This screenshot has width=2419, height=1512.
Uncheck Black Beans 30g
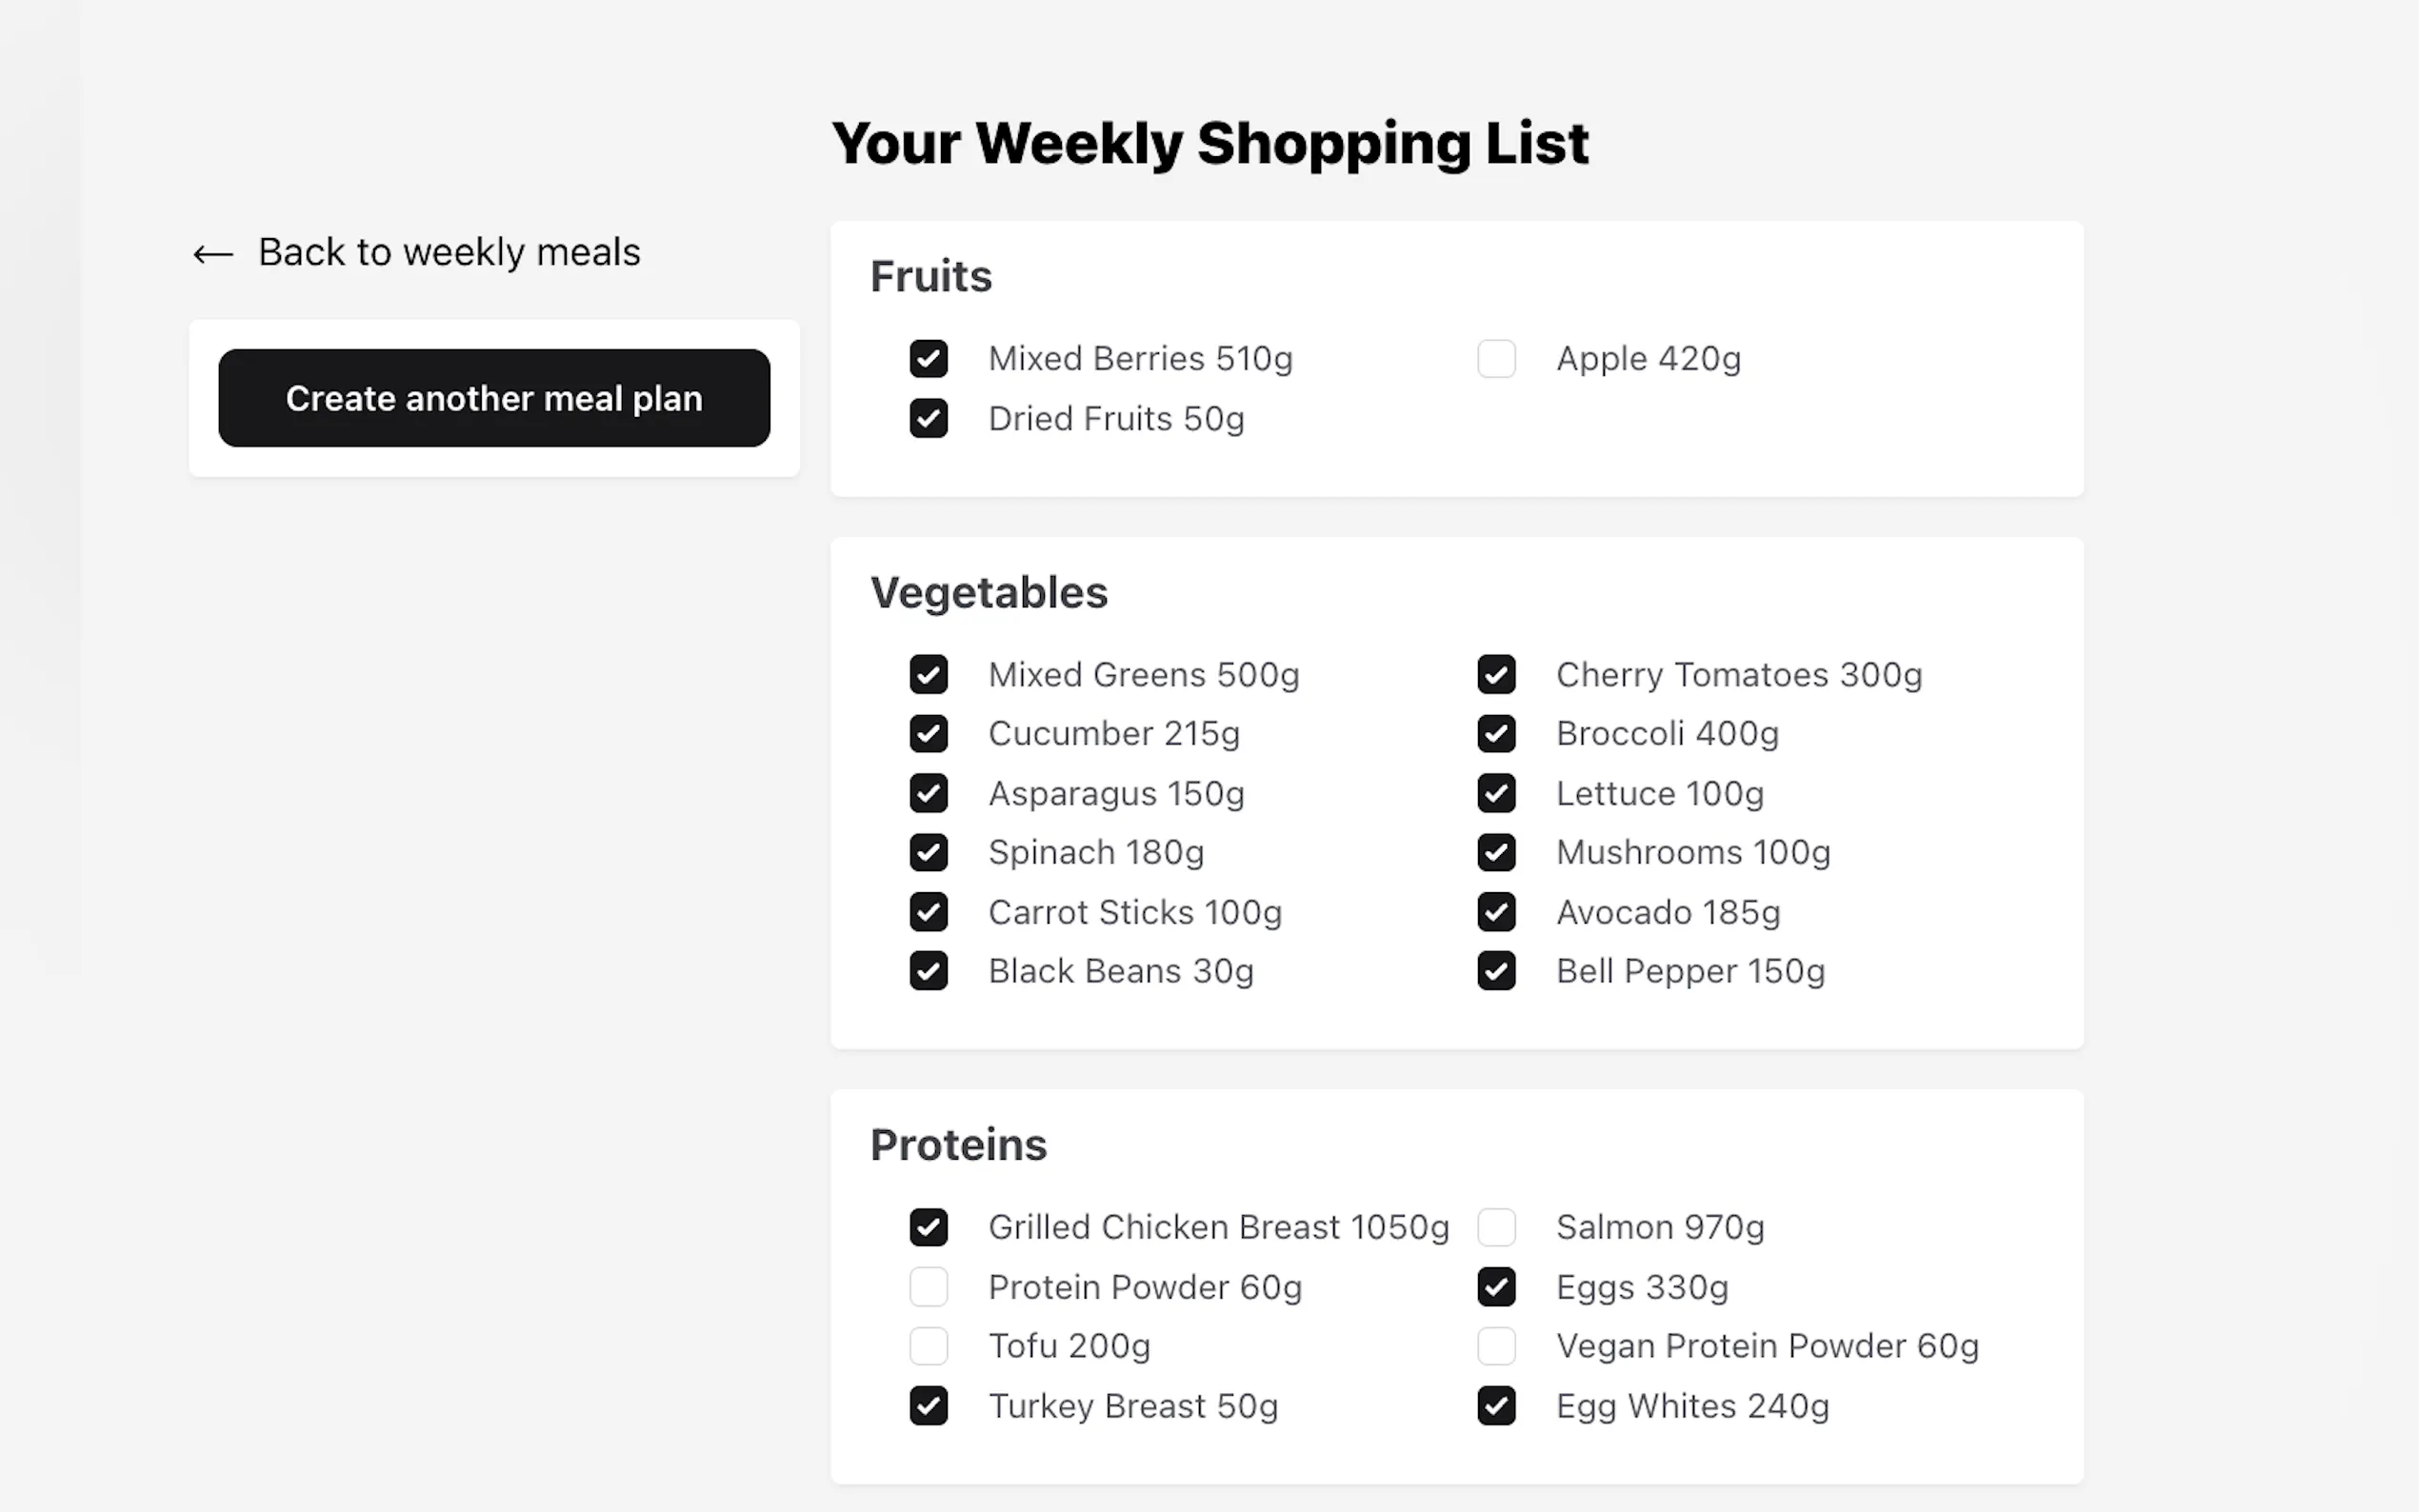[928, 970]
